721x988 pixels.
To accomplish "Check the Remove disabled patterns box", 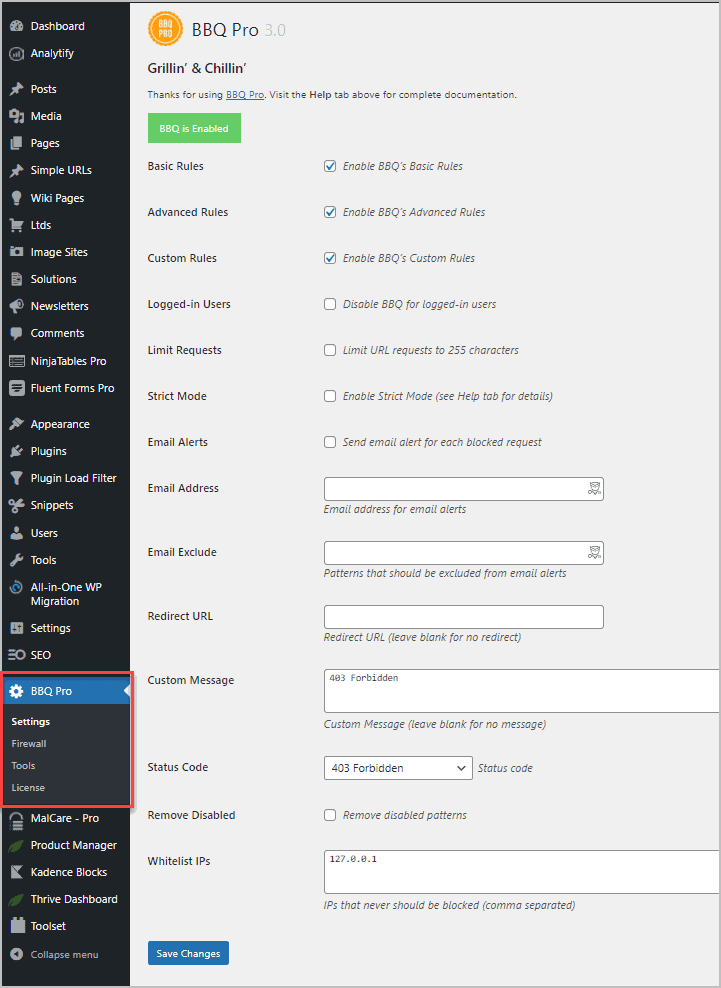I will click(330, 815).
